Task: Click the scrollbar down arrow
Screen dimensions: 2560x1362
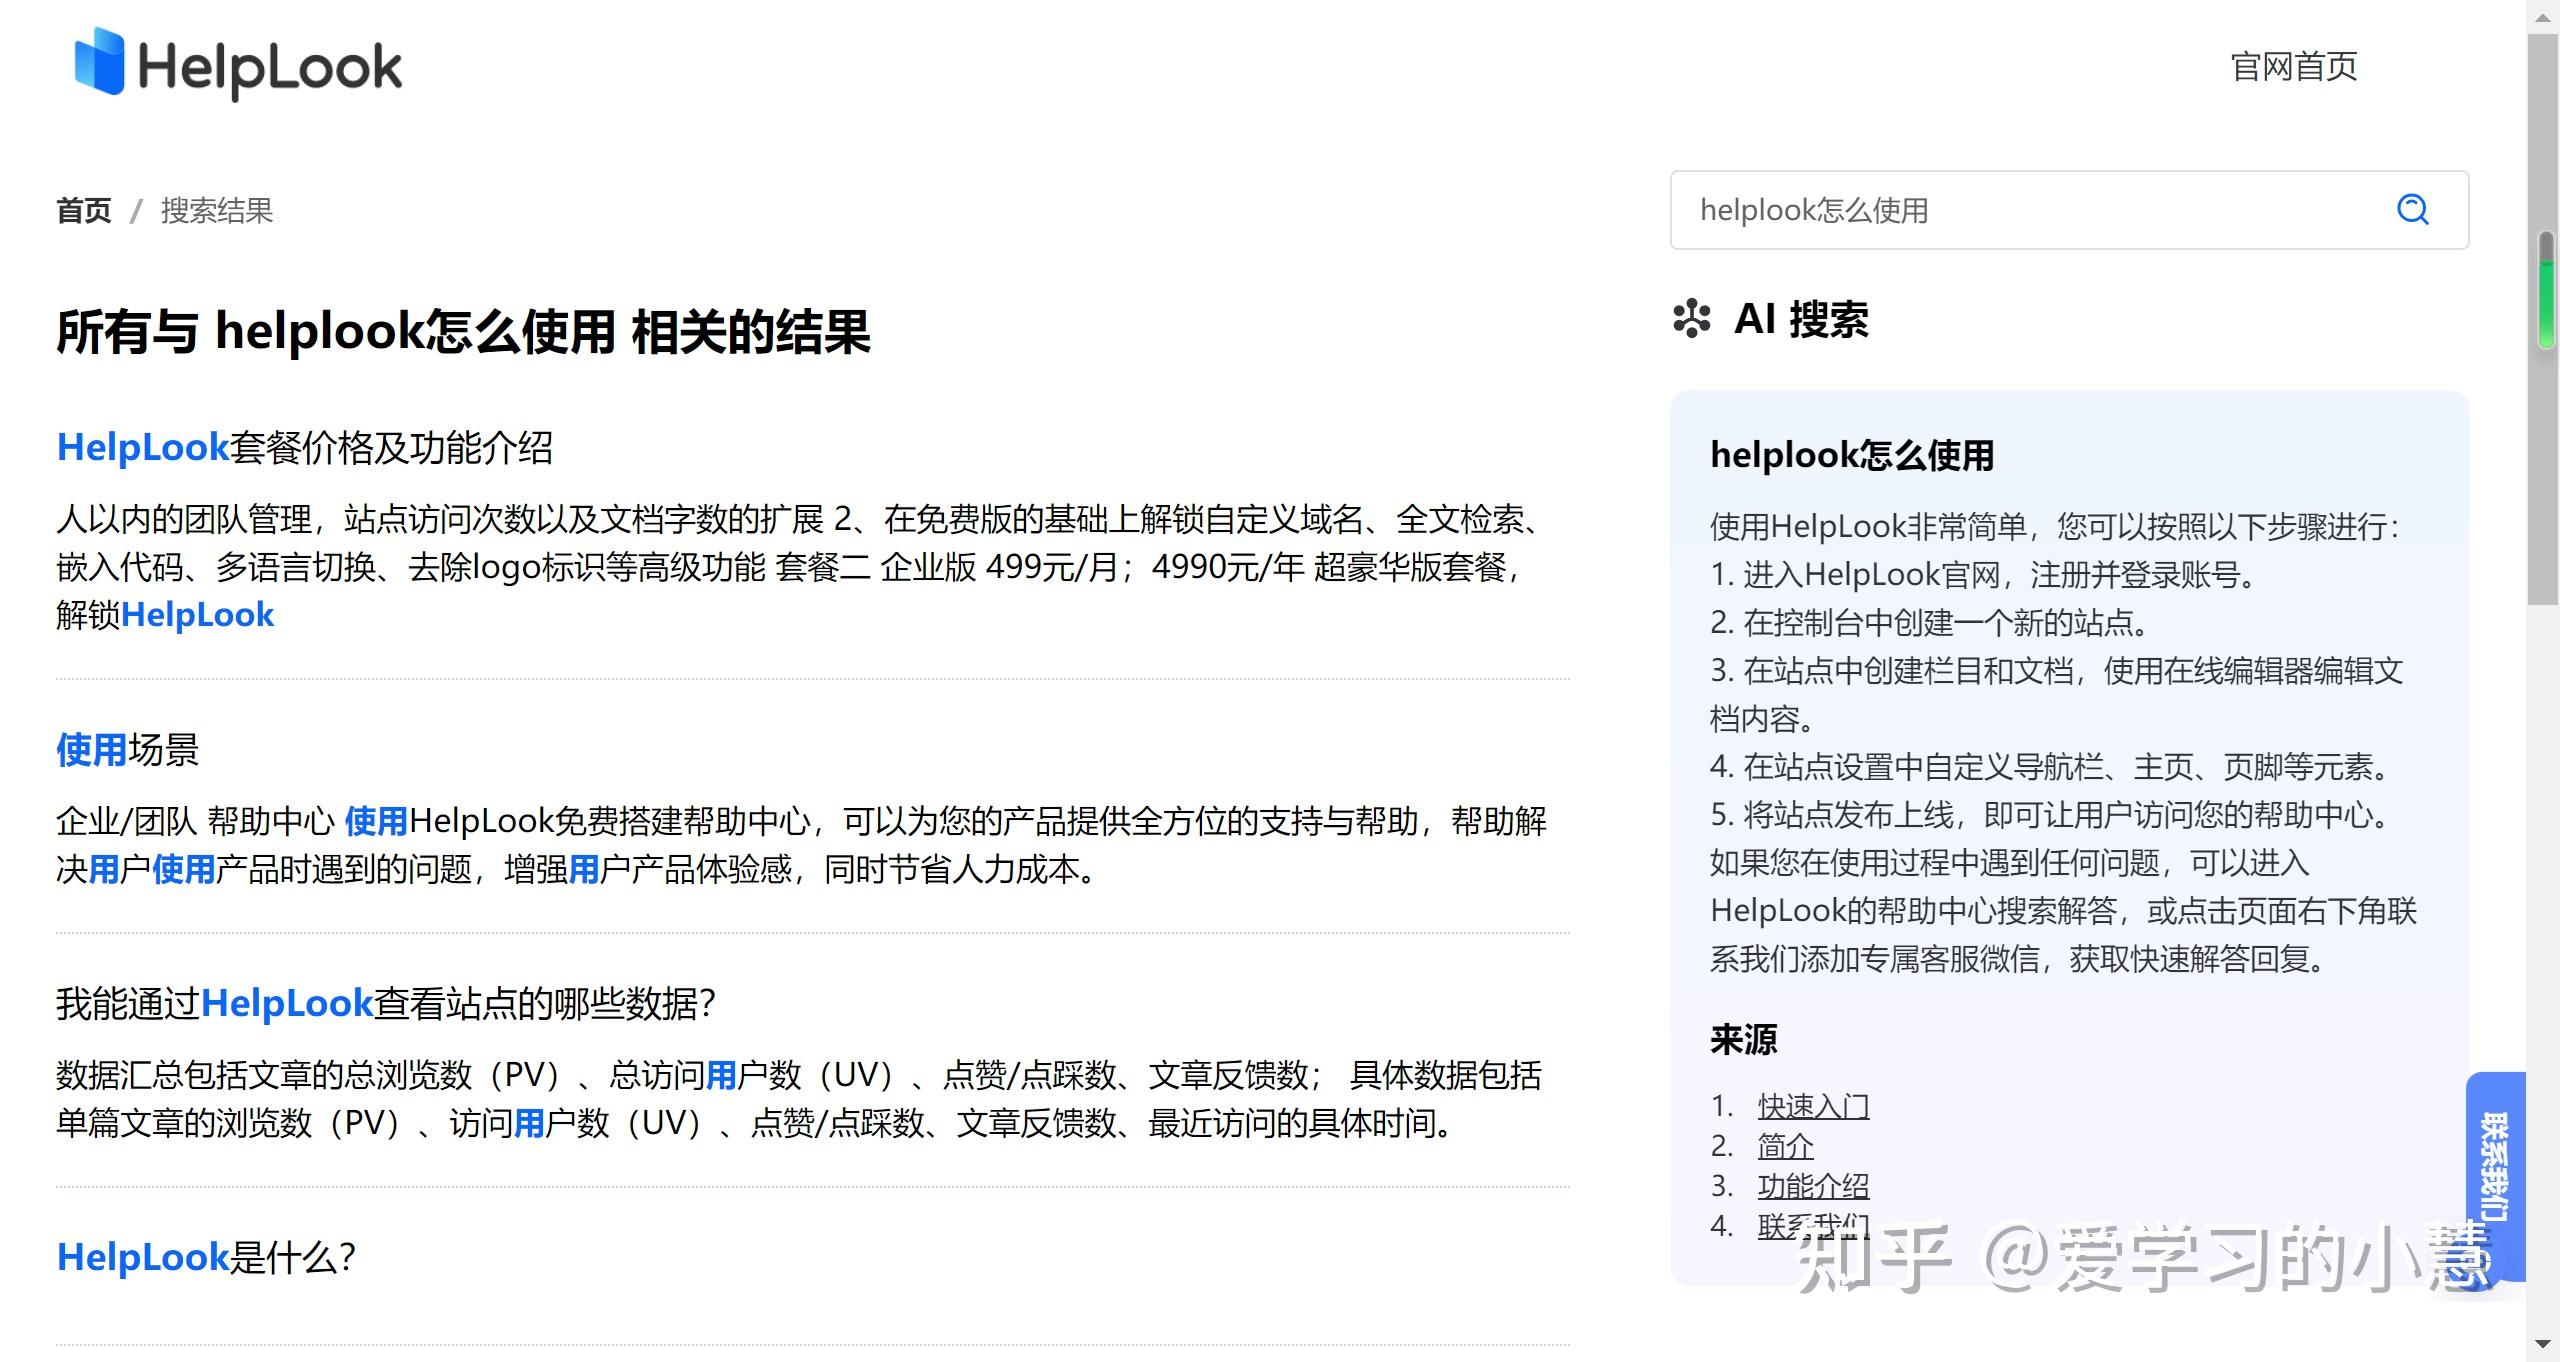Action: (2543, 1345)
